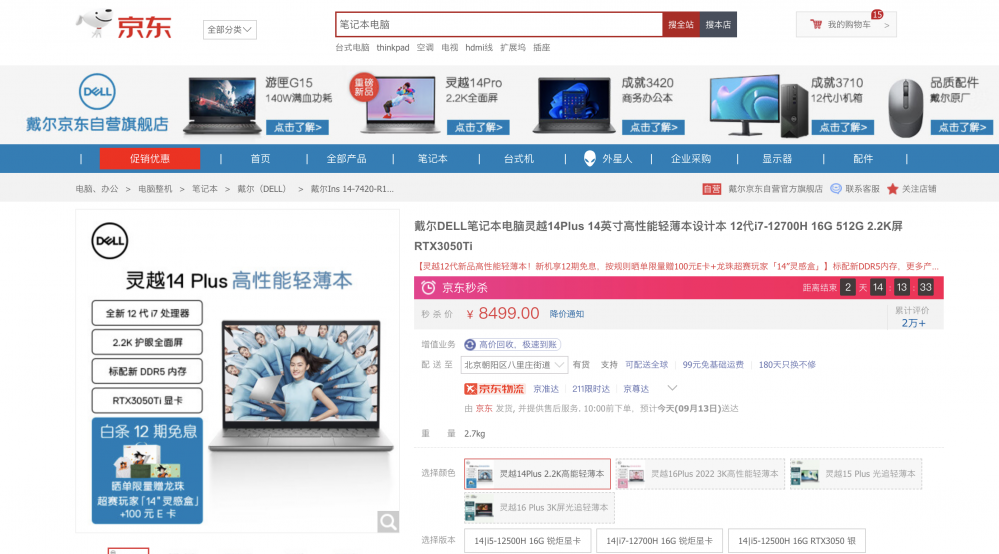The height and width of the screenshot is (554, 999).
Task: Click the 搜全站 search button
Action: (x=680, y=24)
